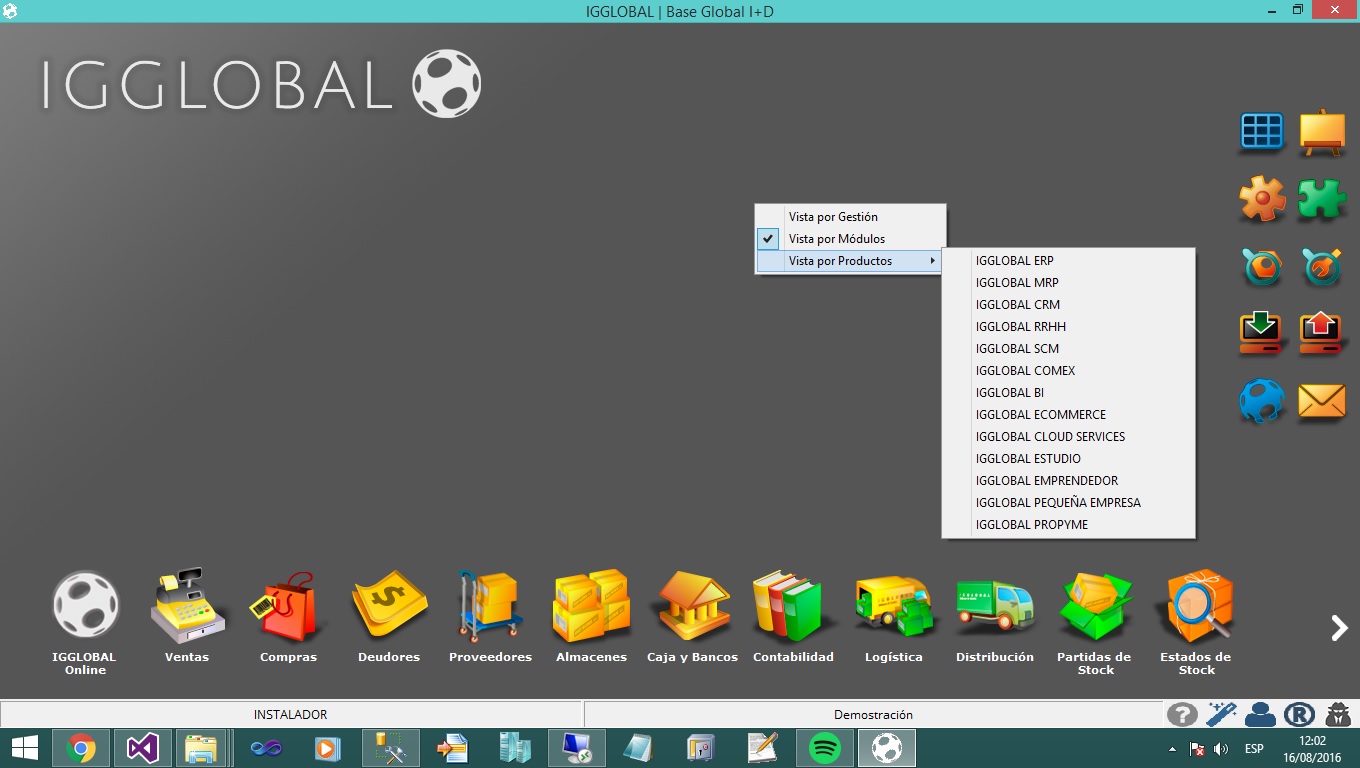Viewport: 1360px width, 768px height.
Task: Open Google Chrome from the taskbar
Action: (x=81, y=748)
